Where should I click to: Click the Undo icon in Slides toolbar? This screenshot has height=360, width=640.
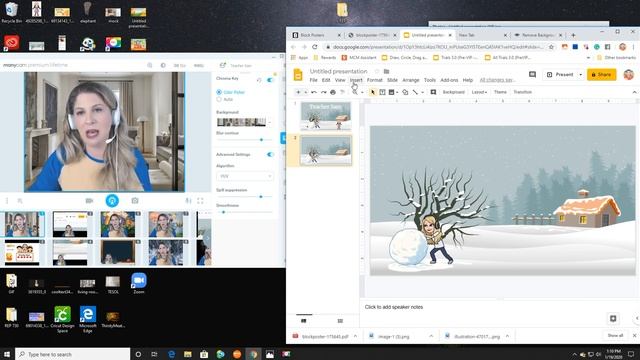314,92
